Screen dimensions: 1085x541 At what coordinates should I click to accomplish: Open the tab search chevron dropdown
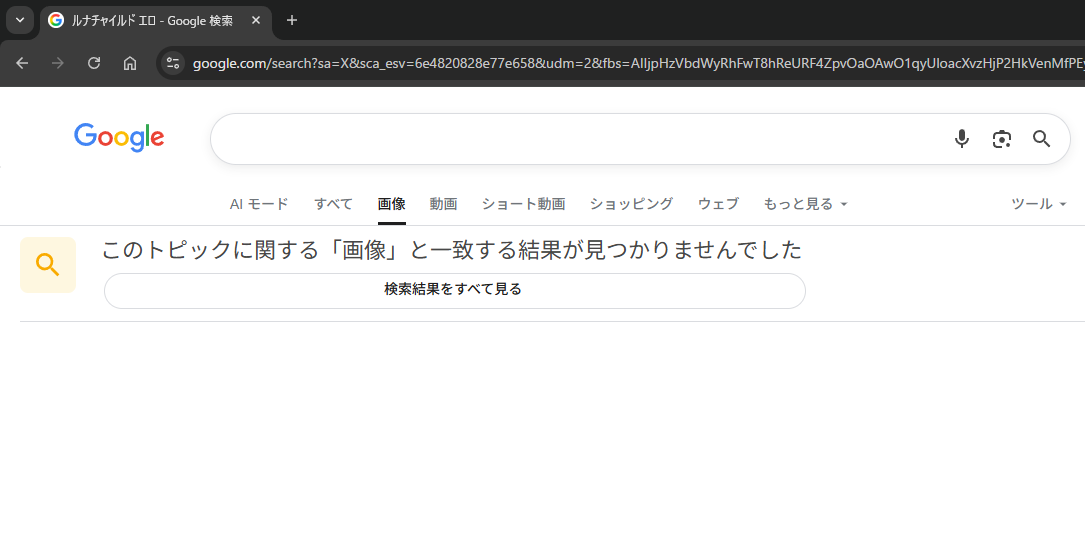pyautogui.click(x=19, y=20)
